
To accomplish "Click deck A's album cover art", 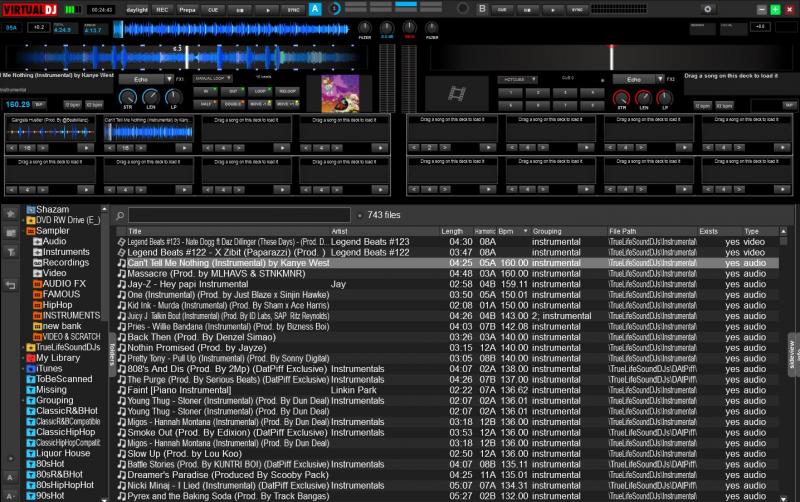I will coord(340,93).
